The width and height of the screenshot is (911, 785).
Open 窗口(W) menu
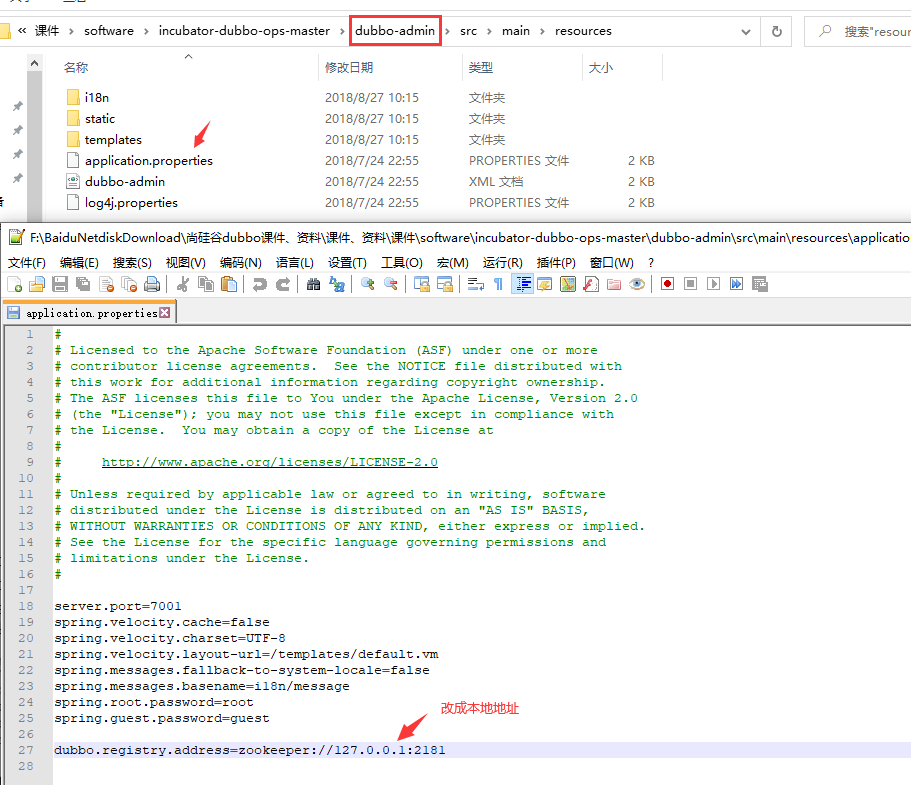click(x=611, y=263)
